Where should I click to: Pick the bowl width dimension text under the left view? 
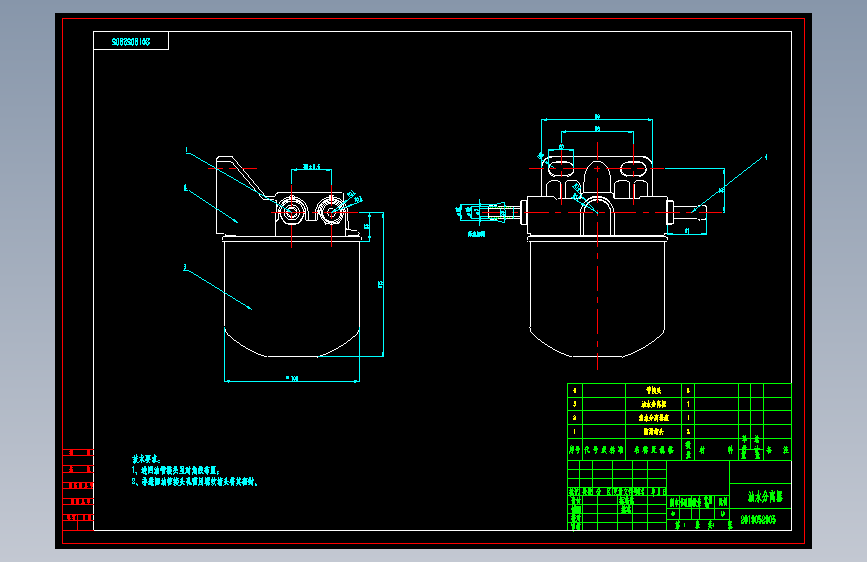point(292,378)
